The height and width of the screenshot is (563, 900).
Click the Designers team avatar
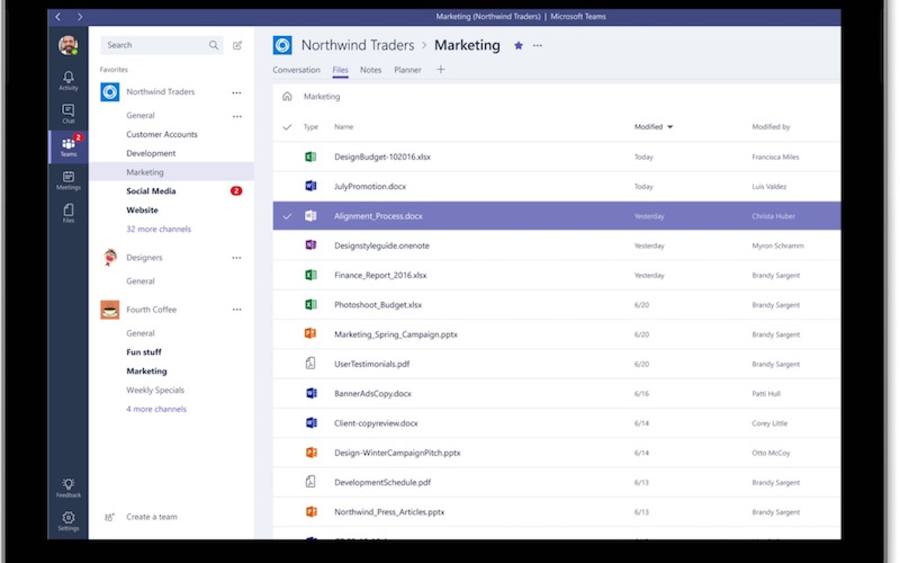tap(110, 258)
